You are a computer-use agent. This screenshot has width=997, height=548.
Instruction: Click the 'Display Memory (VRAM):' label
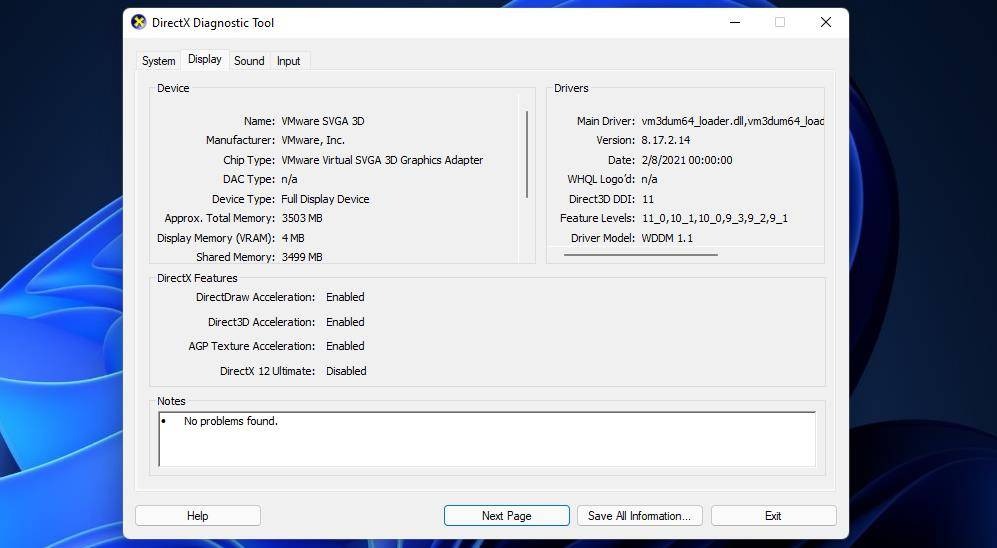pyautogui.click(x=216, y=238)
